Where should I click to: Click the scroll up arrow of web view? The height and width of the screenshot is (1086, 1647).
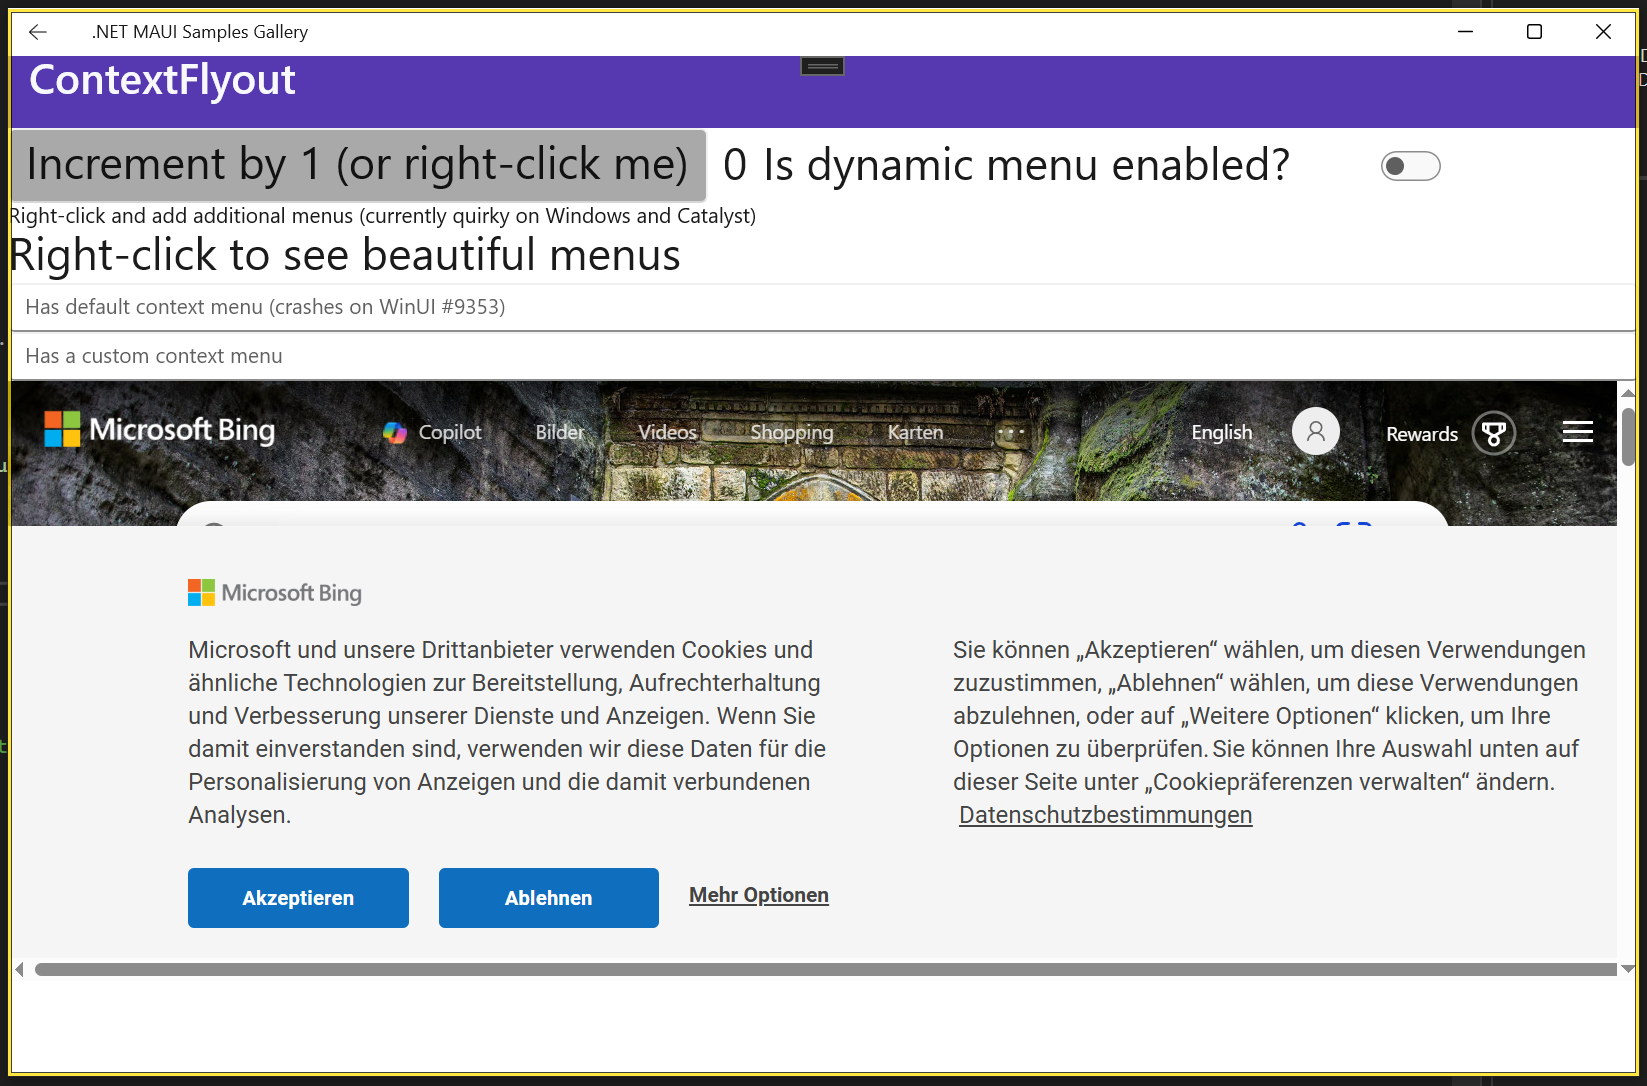pos(1628,394)
